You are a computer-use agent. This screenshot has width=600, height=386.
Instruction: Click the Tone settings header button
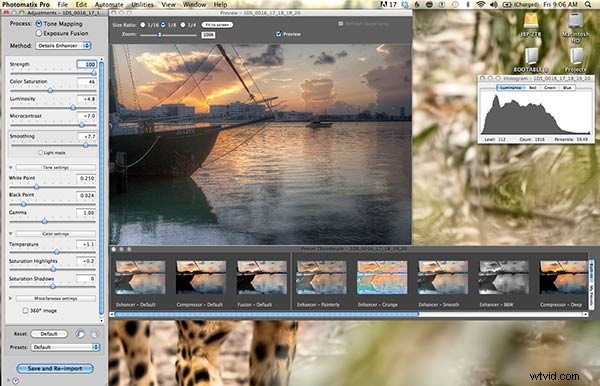pos(56,168)
